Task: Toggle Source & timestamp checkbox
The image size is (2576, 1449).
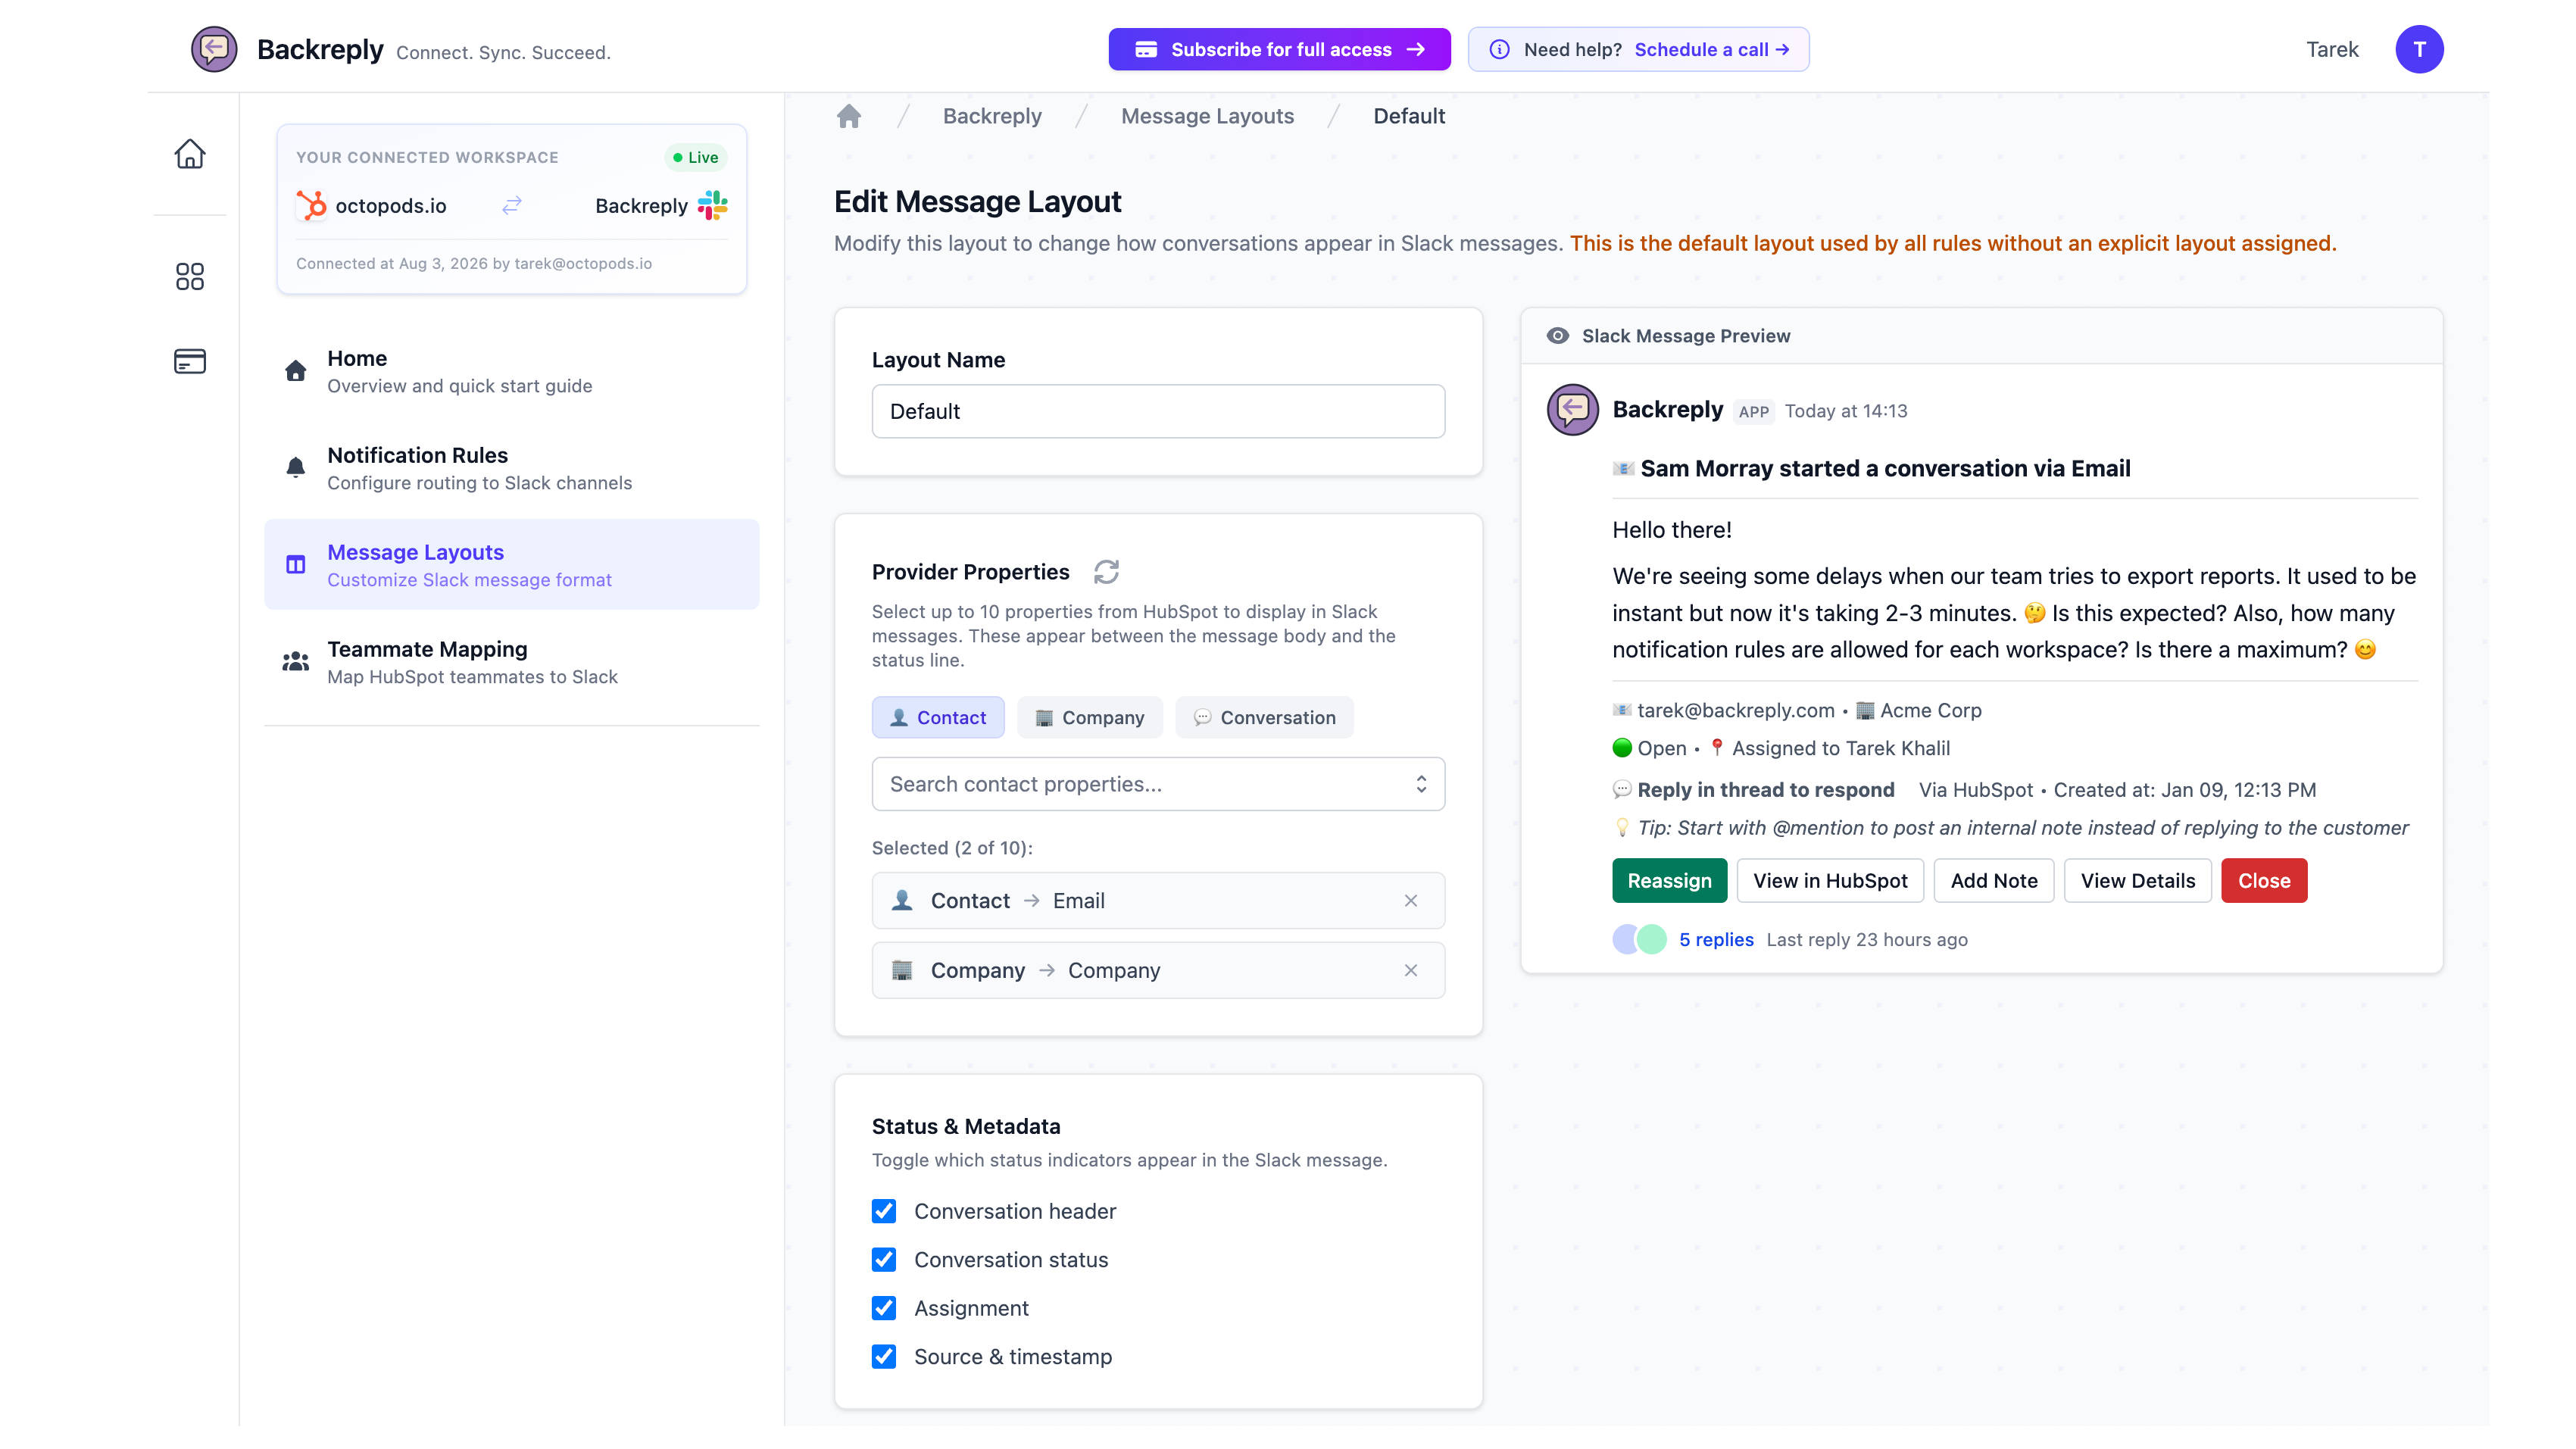Action: [x=884, y=1357]
